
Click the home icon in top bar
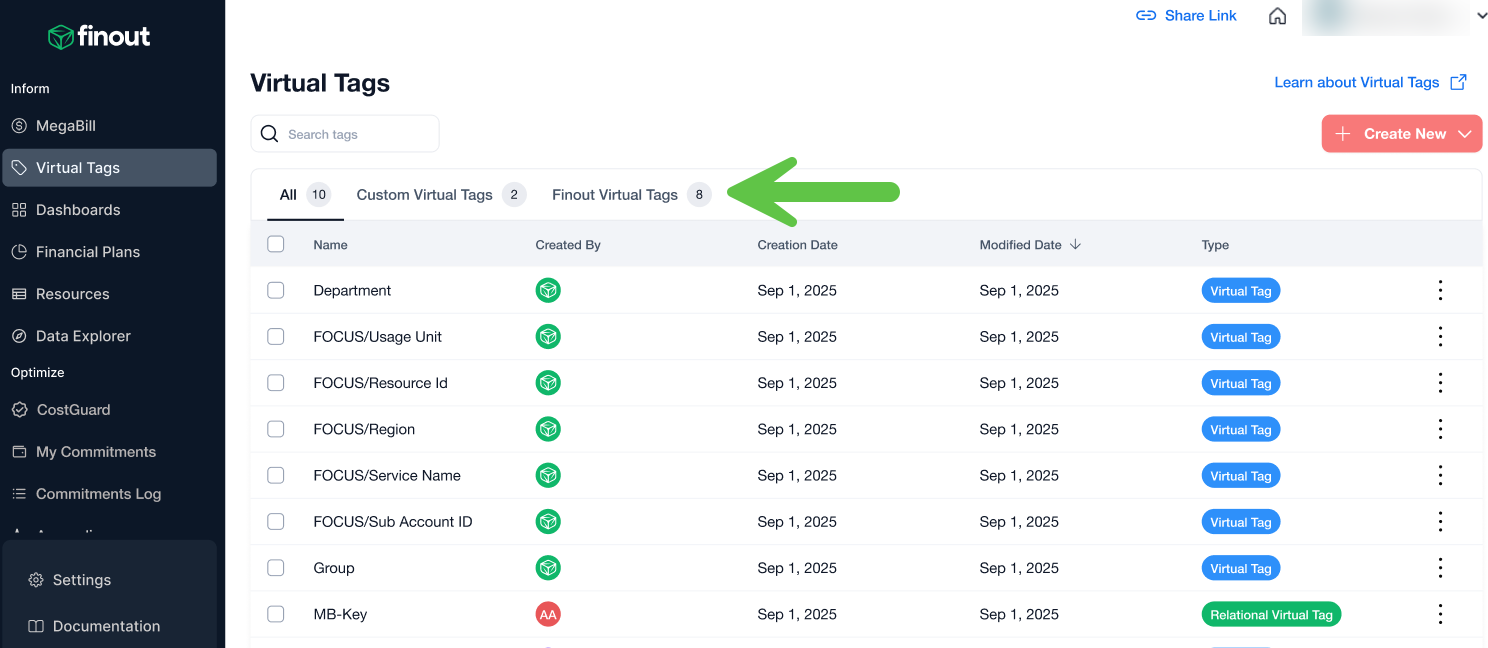(x=1277, y=16)
